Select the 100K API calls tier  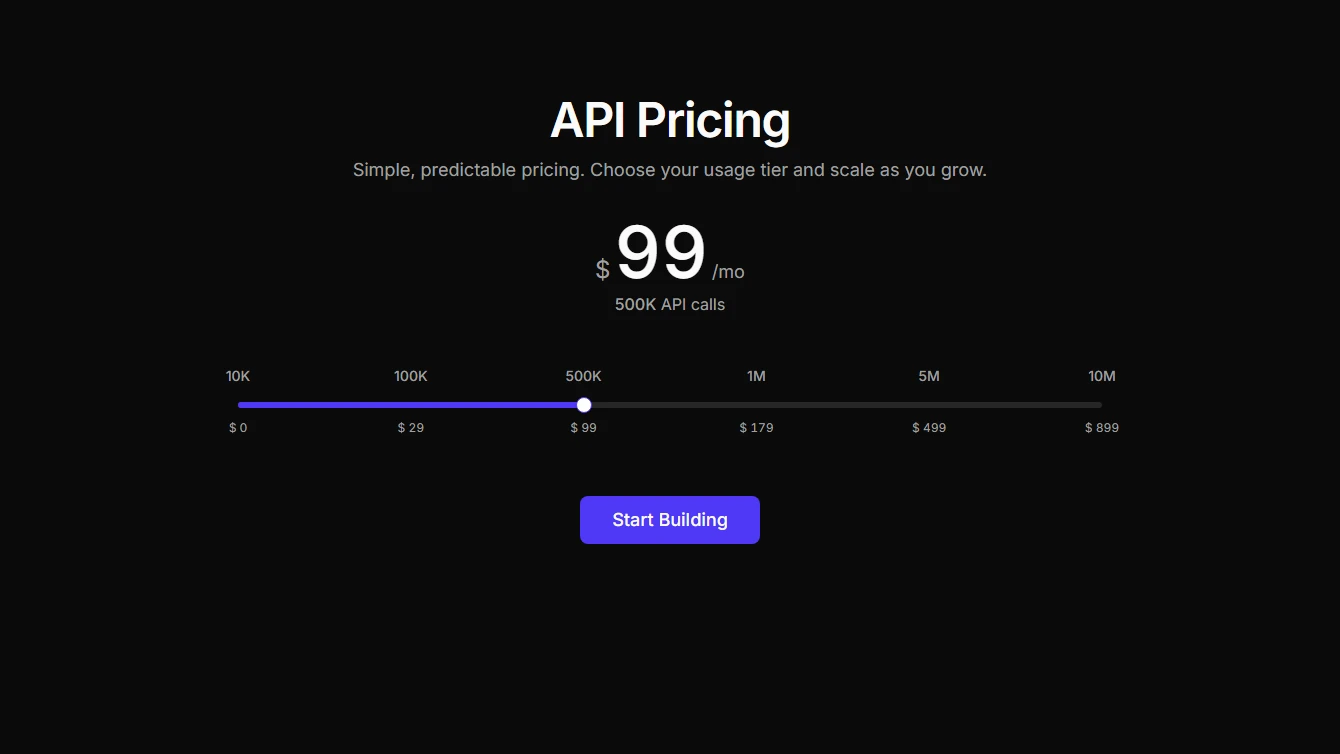[410, 376]
